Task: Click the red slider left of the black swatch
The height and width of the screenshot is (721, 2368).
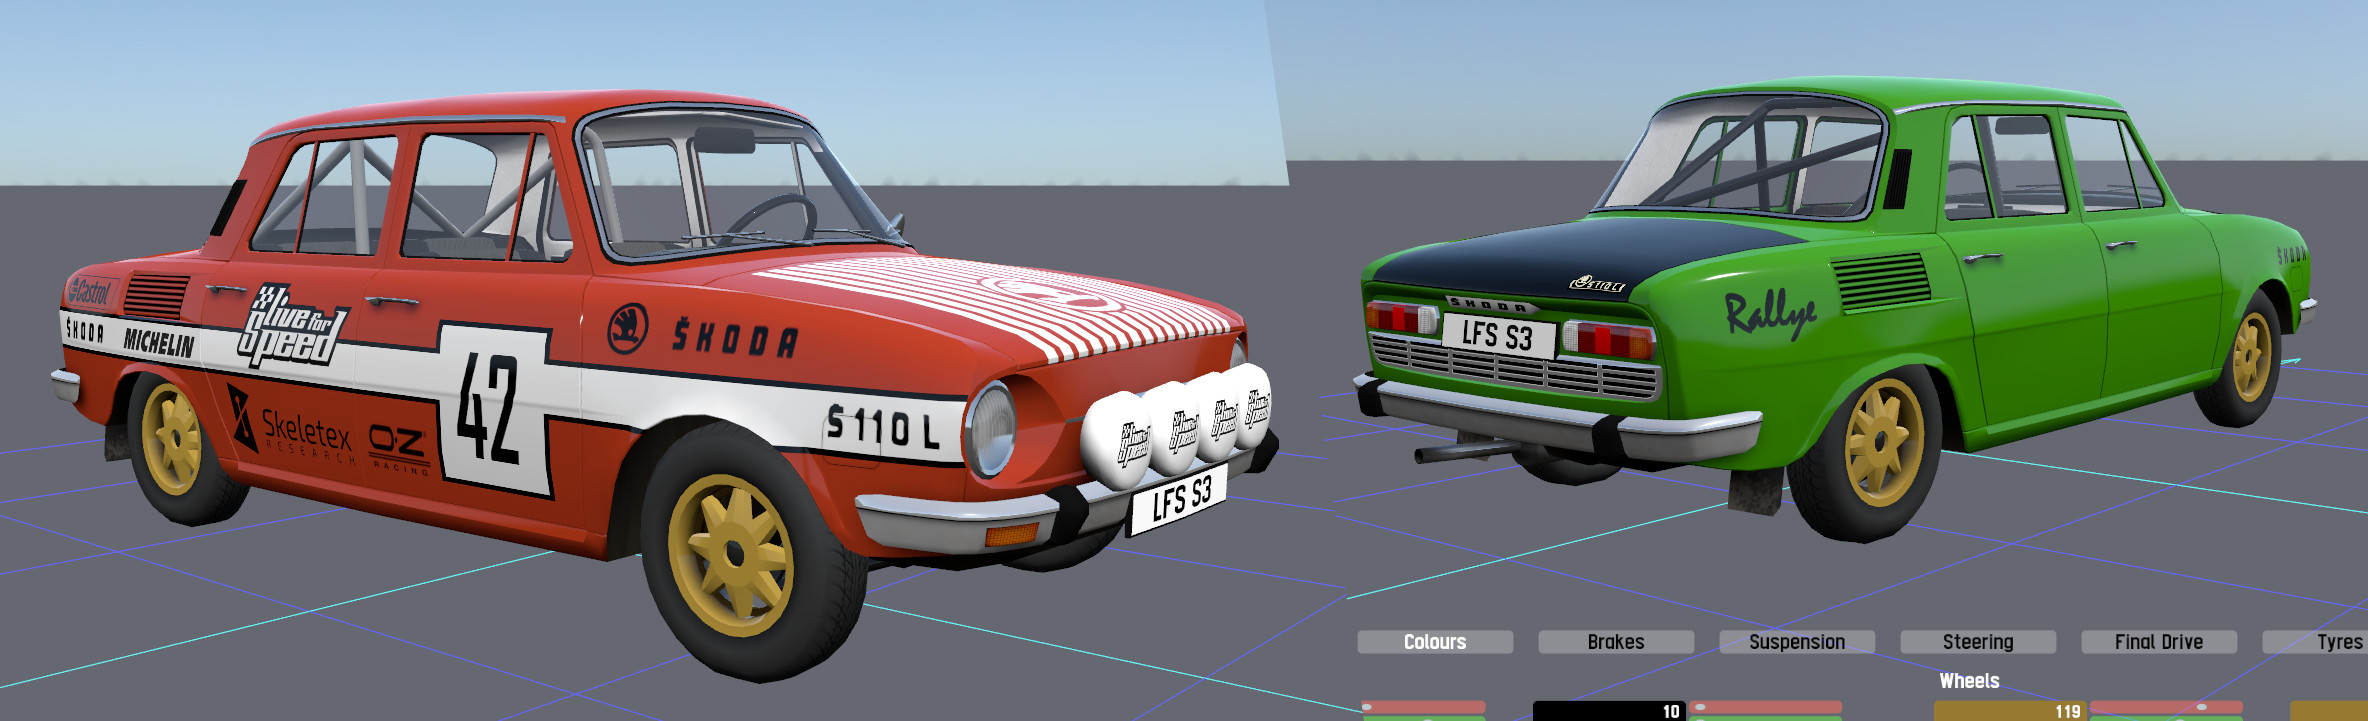Action: 1423,707
